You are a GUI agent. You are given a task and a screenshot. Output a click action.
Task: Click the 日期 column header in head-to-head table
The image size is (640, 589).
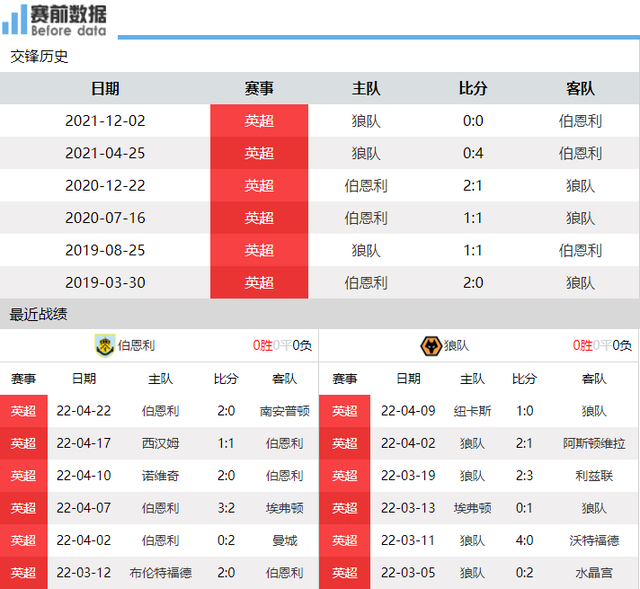tap(105, 88)
